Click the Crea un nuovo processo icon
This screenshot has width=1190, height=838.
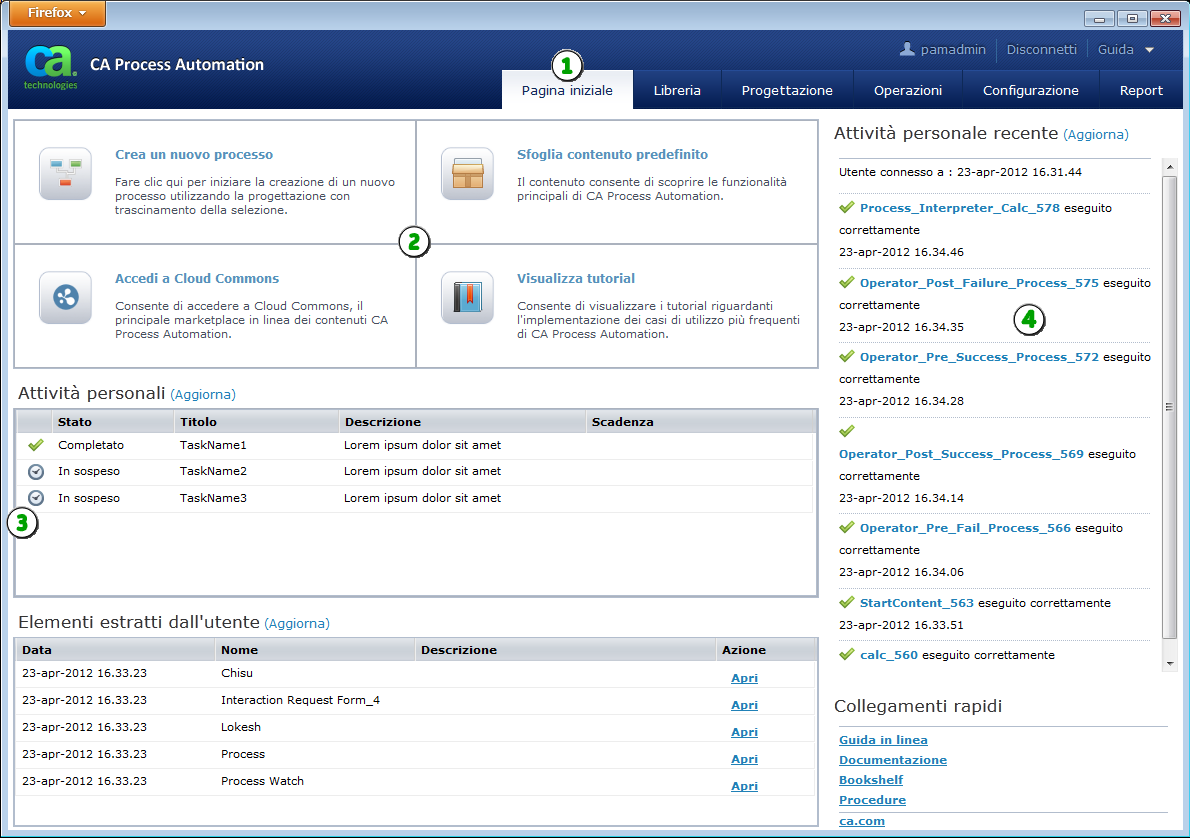click(65, 174)
